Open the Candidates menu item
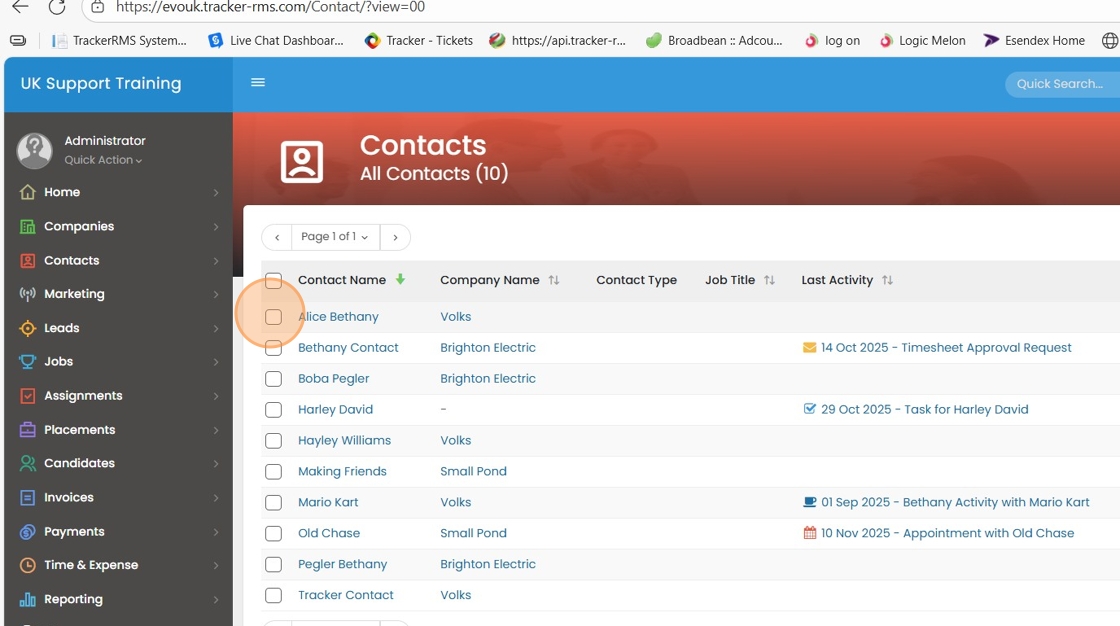The height and width of the screenshot is (626, 1120). coord(119,463)
